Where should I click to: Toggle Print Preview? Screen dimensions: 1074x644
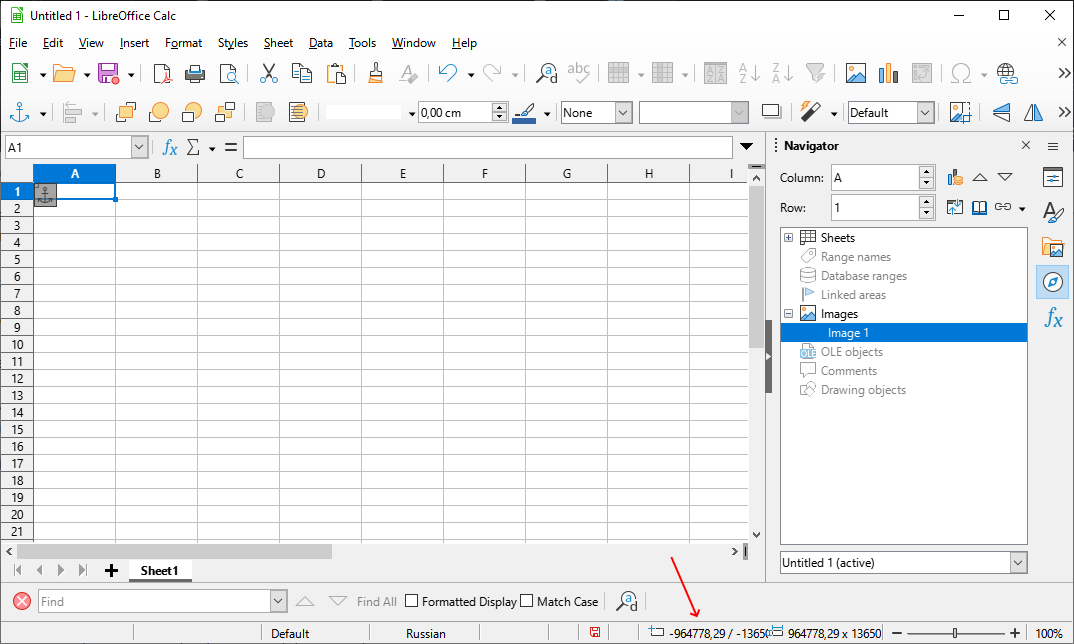[228, 73]
